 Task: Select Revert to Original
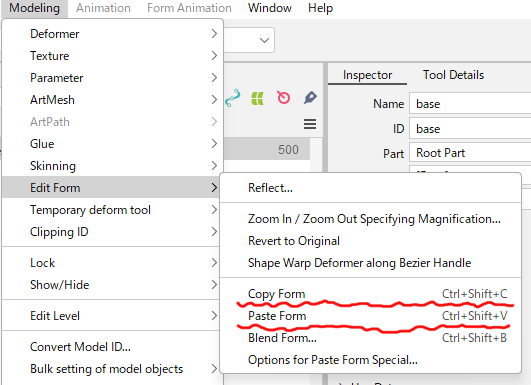[x=370, y=241]
